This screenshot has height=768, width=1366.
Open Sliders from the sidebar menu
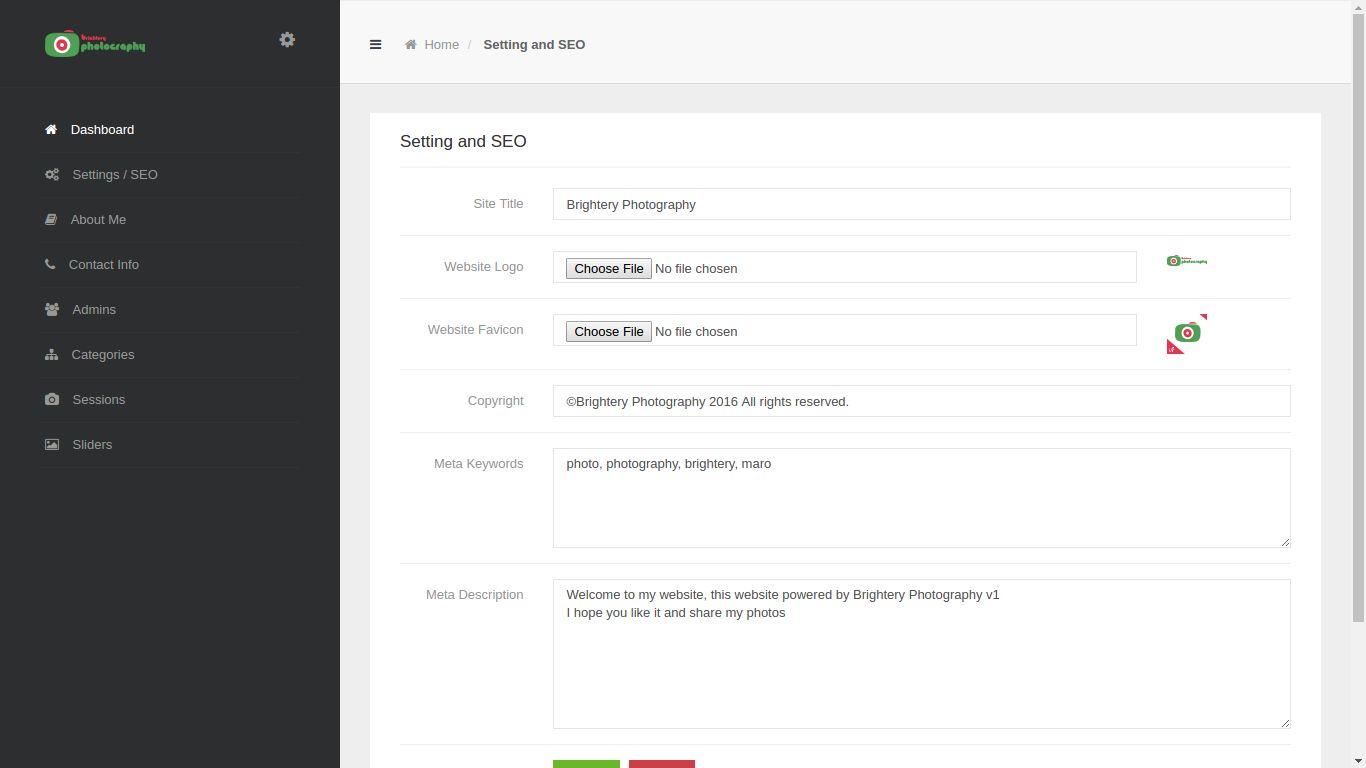[x=92, y=445]
